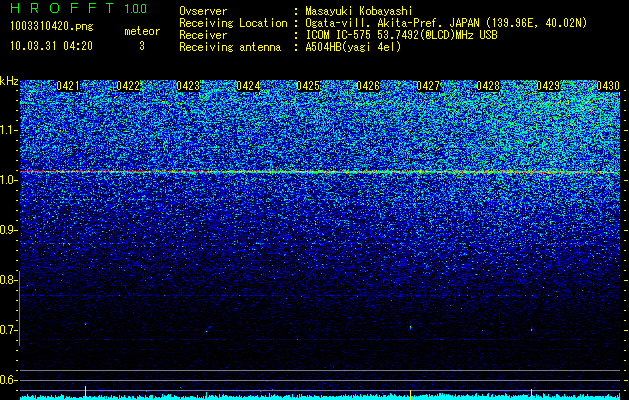Screen dimensions: 629x400
Task: Click the yellow meteor marker under 0427
Action: [x=410, y=394]
